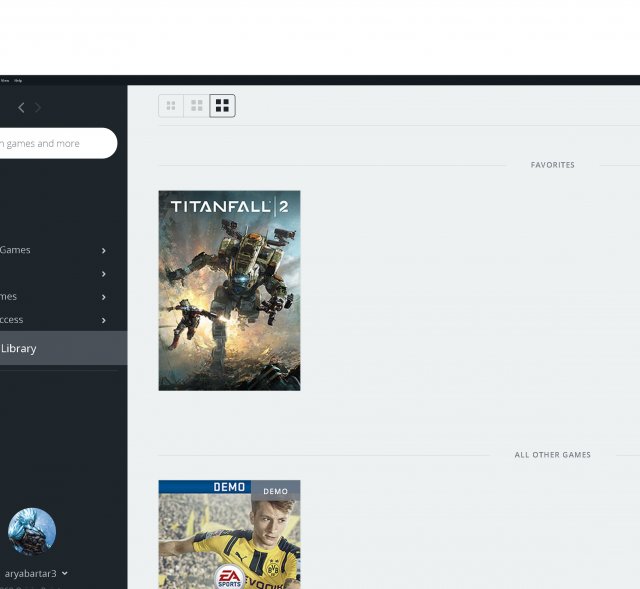Expand the chevron between Games and Free Games
The height and width of the screenshot is (589, 640).
tap(104, 274)
